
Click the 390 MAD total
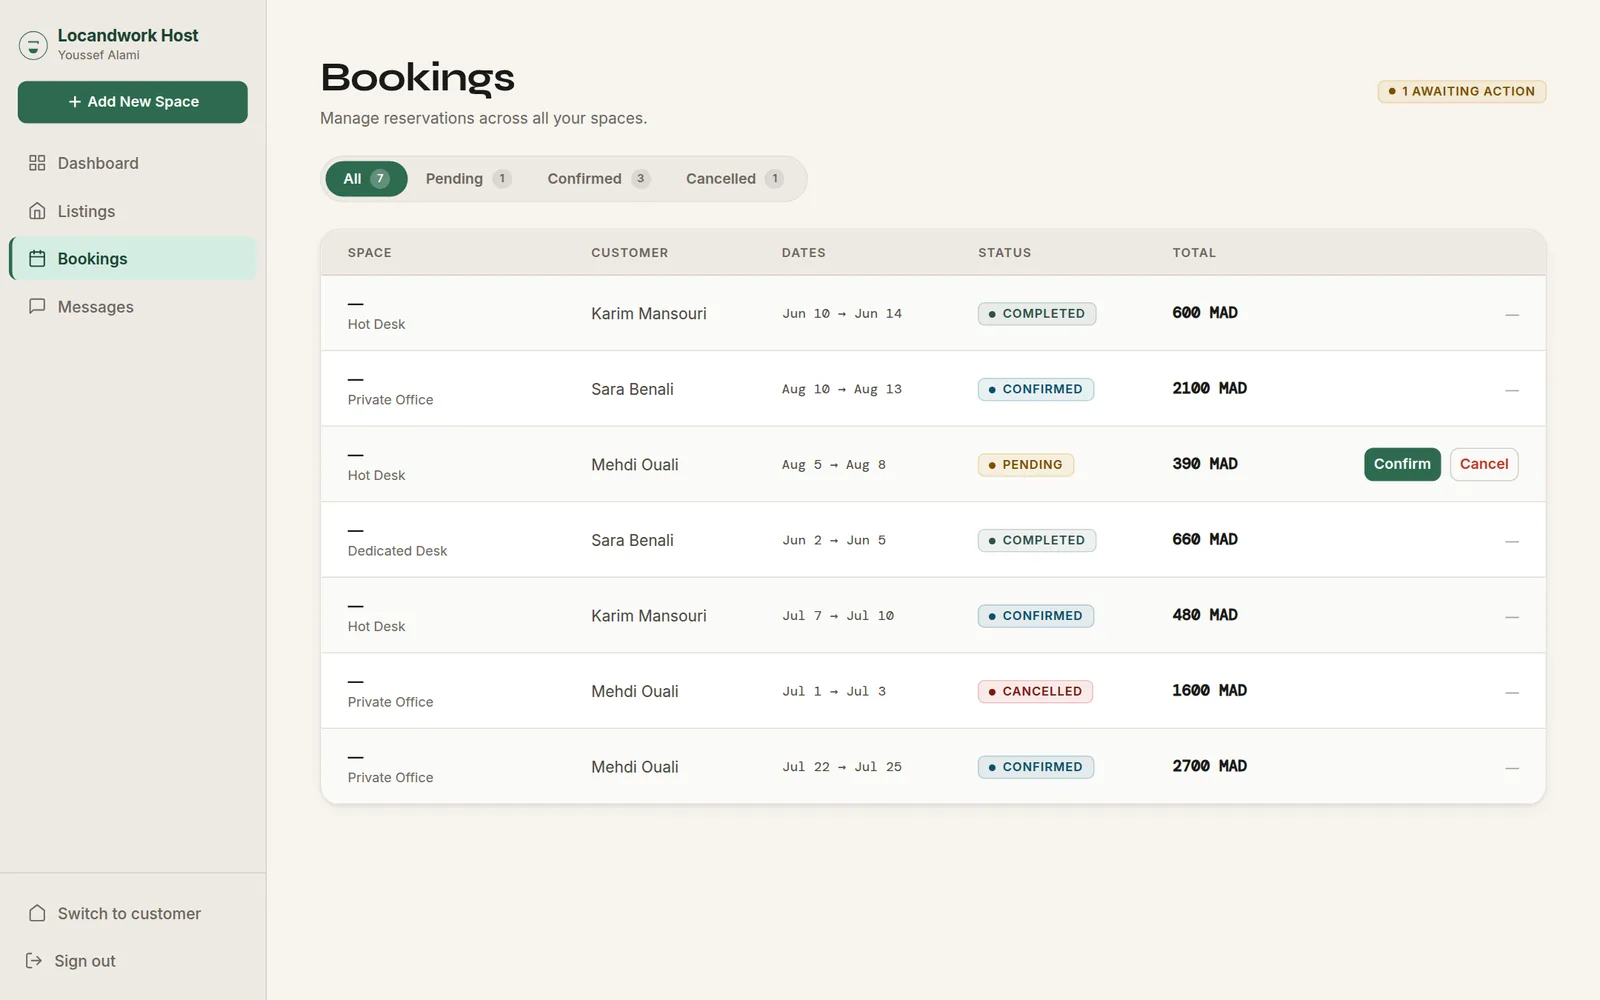point(1205,464)
